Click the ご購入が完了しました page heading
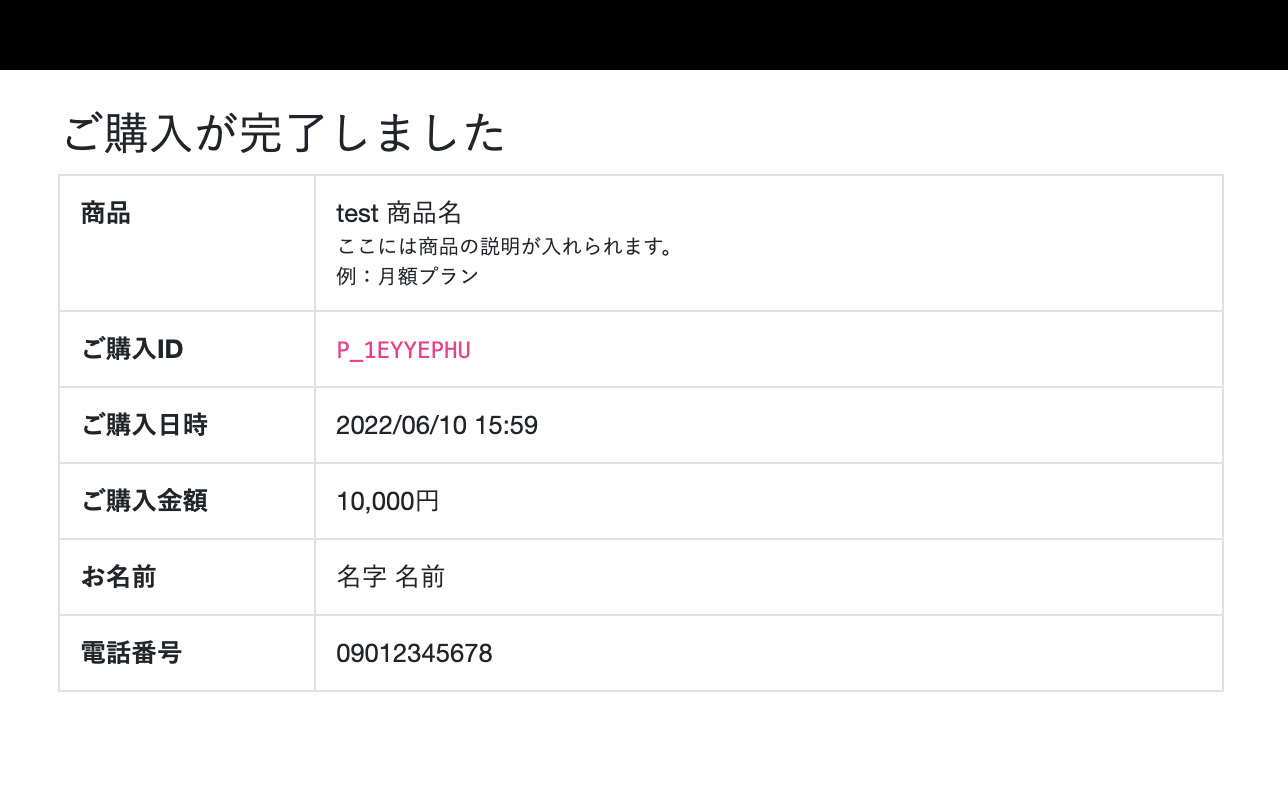The width and height of the screenshot is (1288, 794). click(x=284, y=134)
